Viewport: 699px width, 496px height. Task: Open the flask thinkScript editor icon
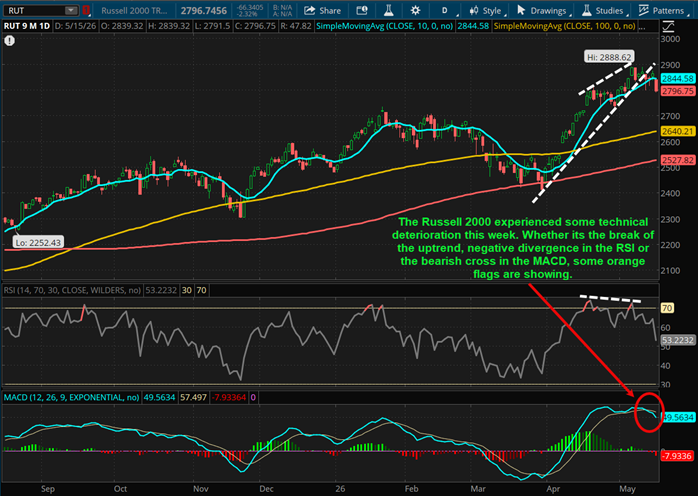tap(389, 10)
